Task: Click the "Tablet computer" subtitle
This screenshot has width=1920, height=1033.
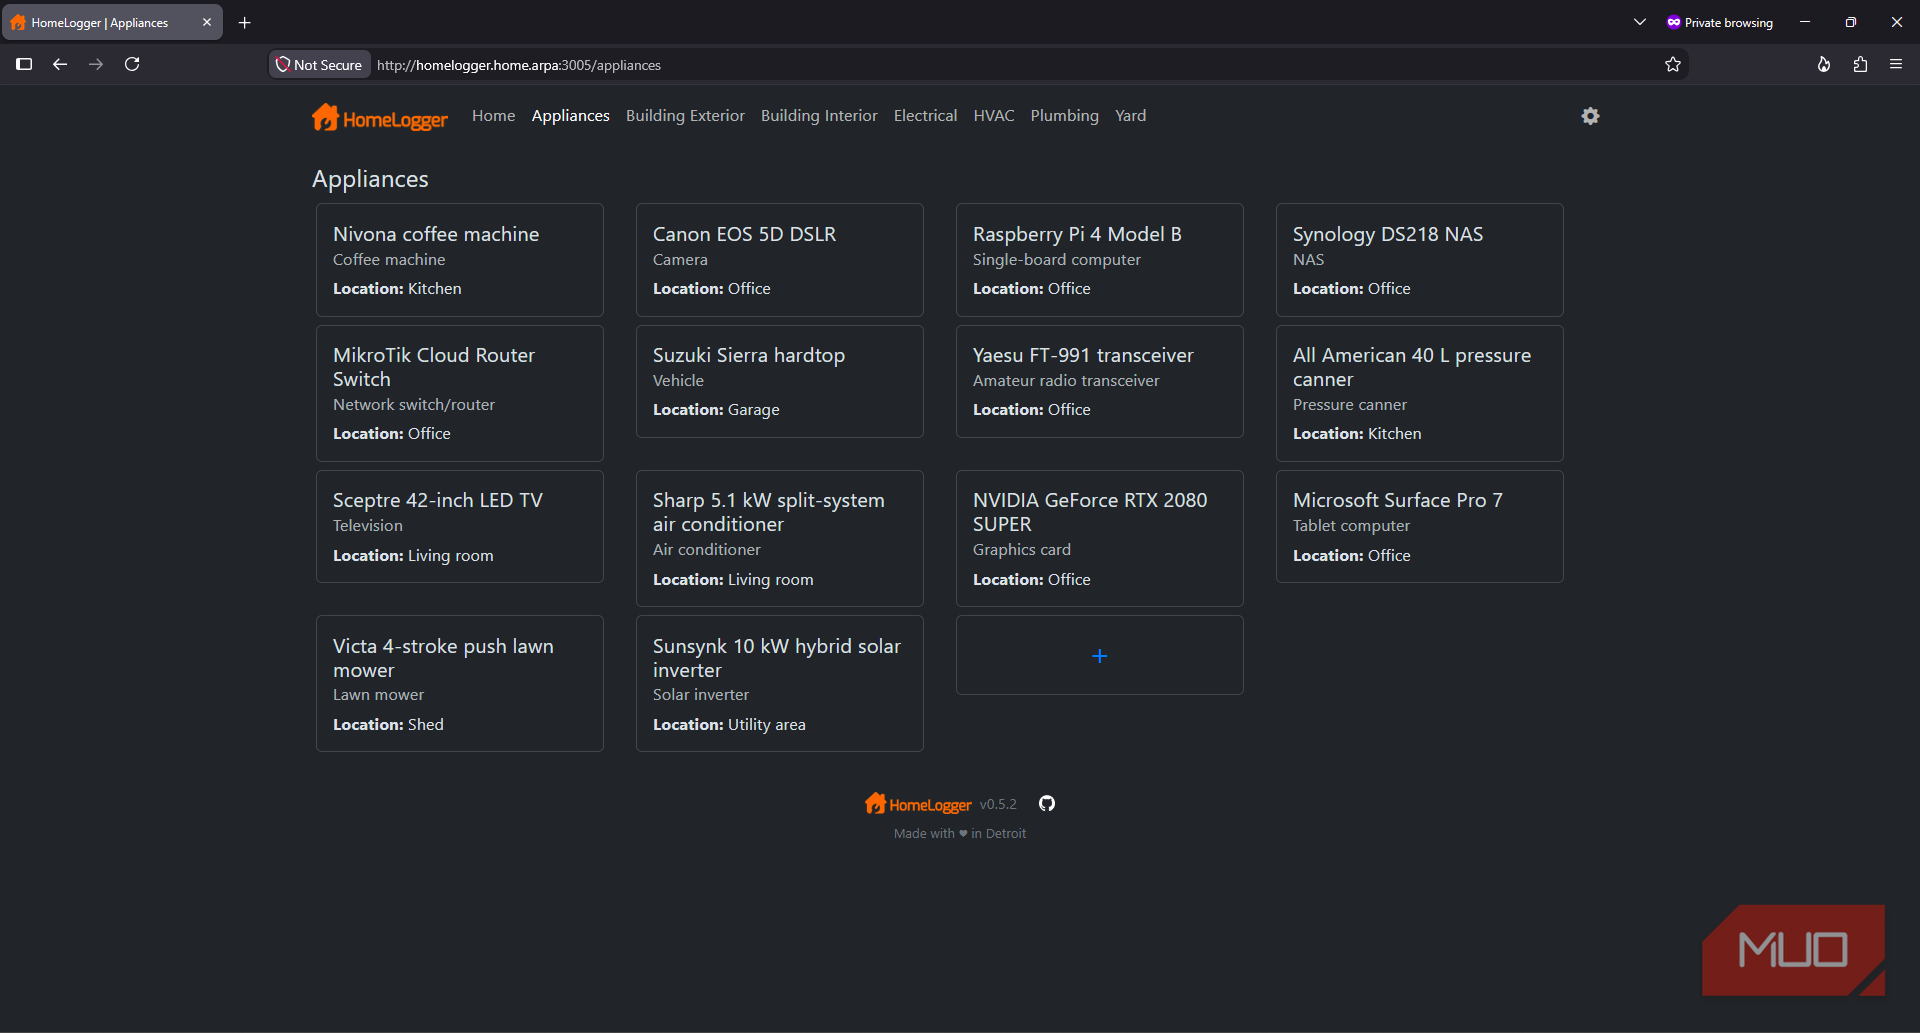Action: 1351,526
